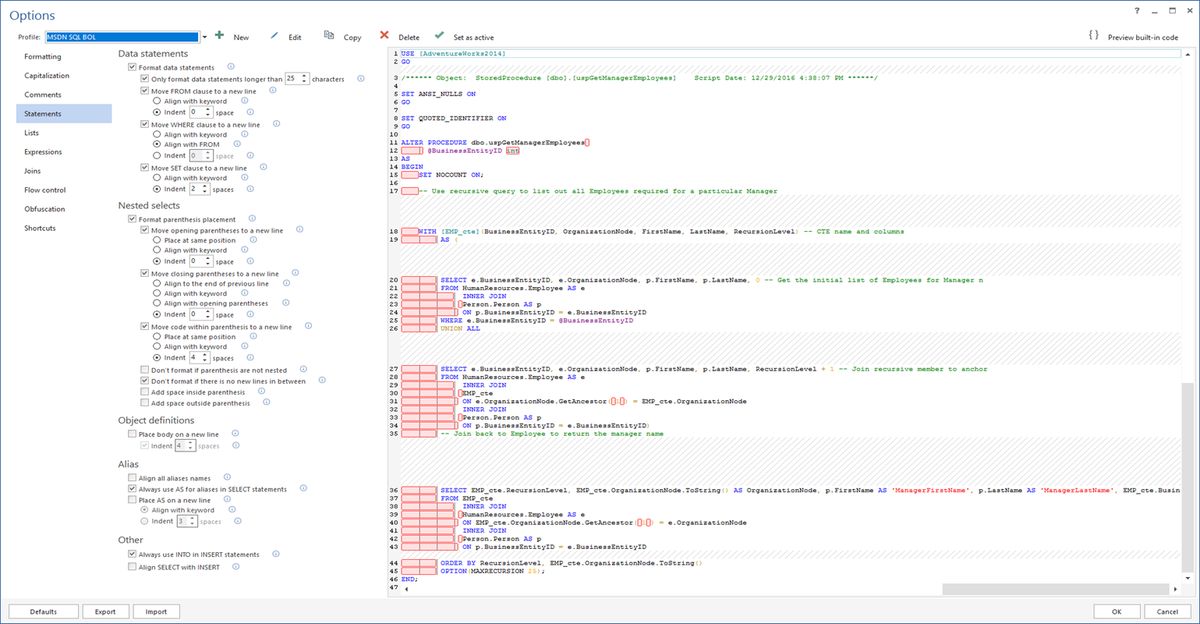Switch to the Capitalization settings page
This screenshot has width=1200, height=624.
tap(47, 75)
